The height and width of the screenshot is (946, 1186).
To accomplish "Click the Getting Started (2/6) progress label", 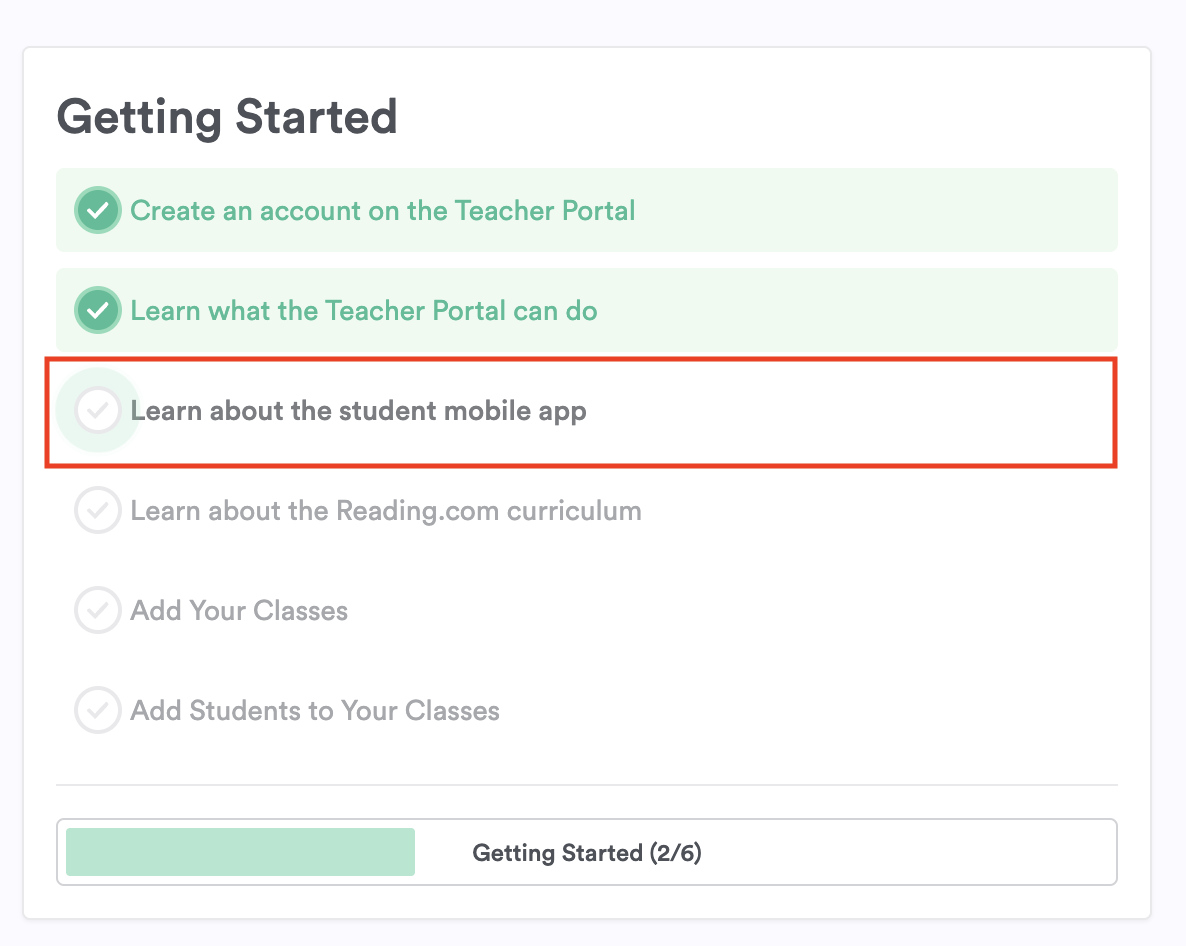I will tap(587, 853).
